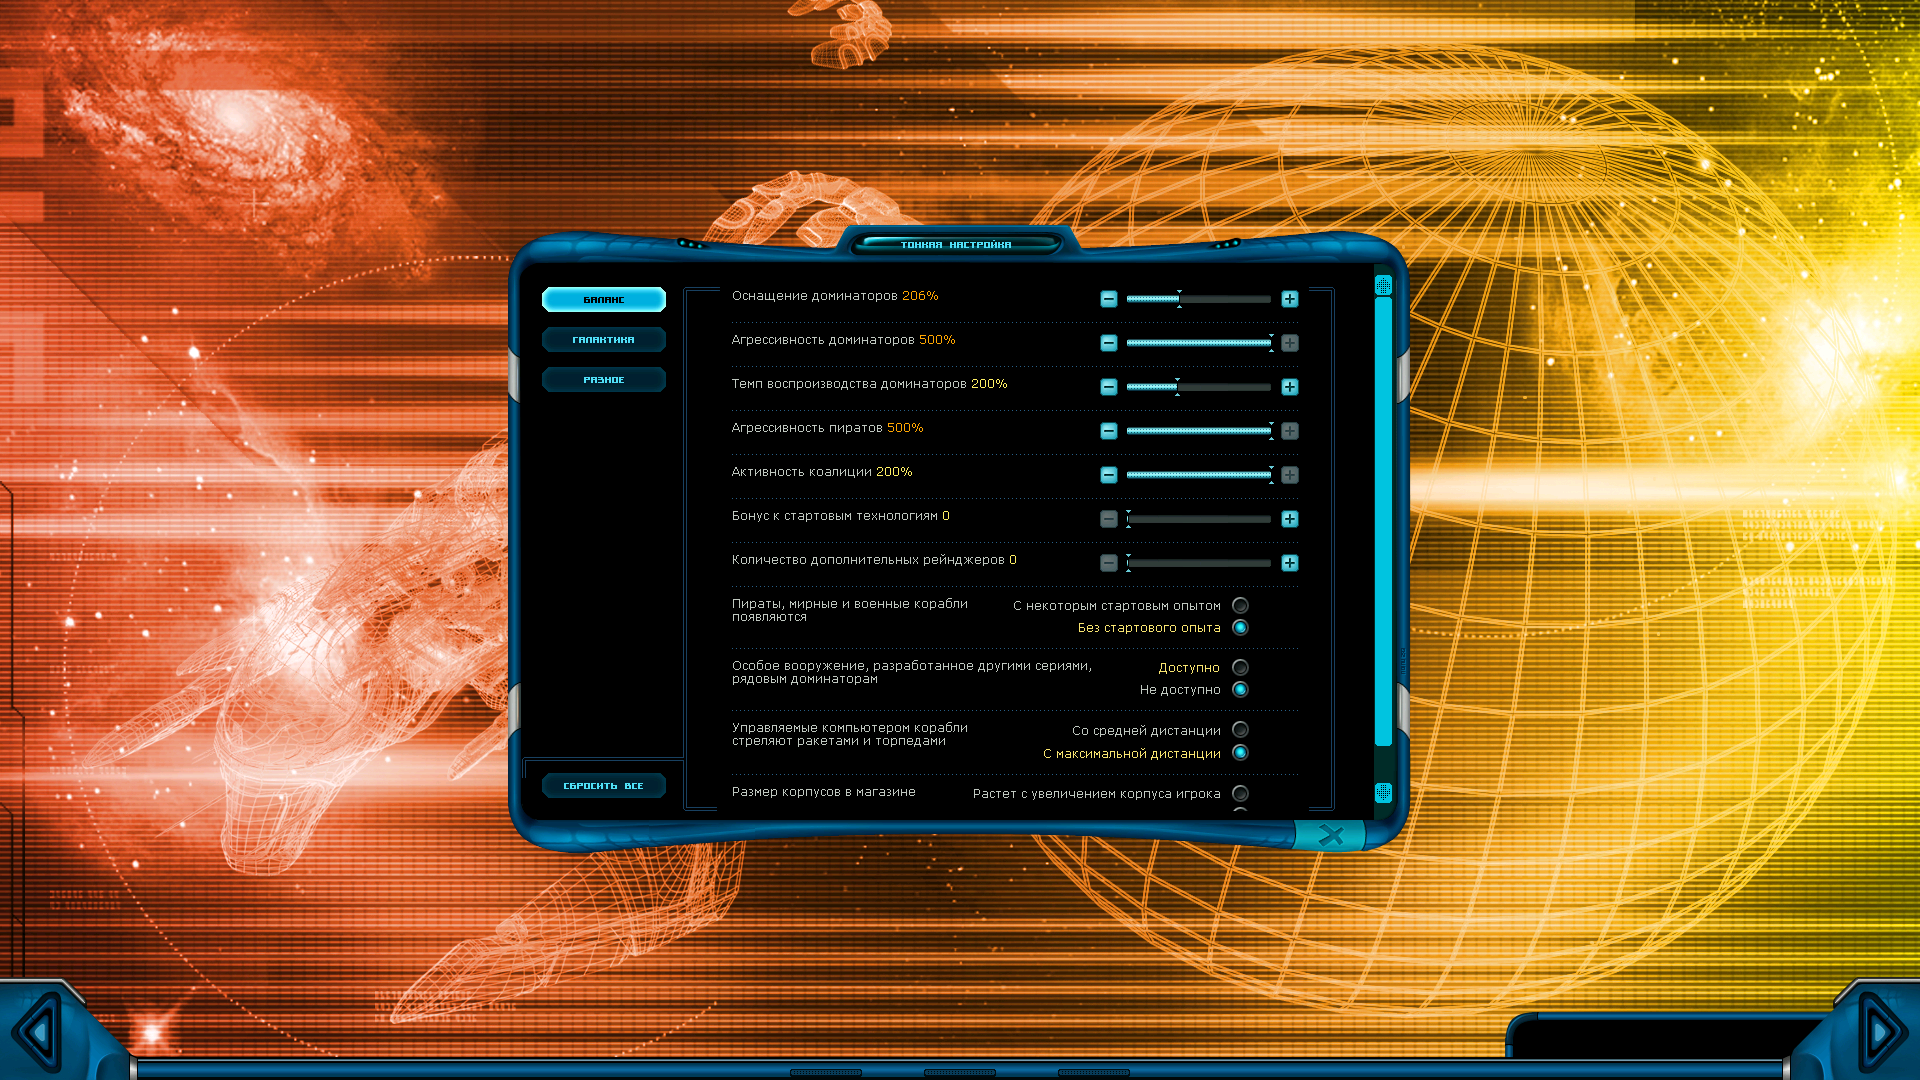
Task: Choose Со средней дистанции radio option
Action: pyautogui.click(x=1240, y=730)
